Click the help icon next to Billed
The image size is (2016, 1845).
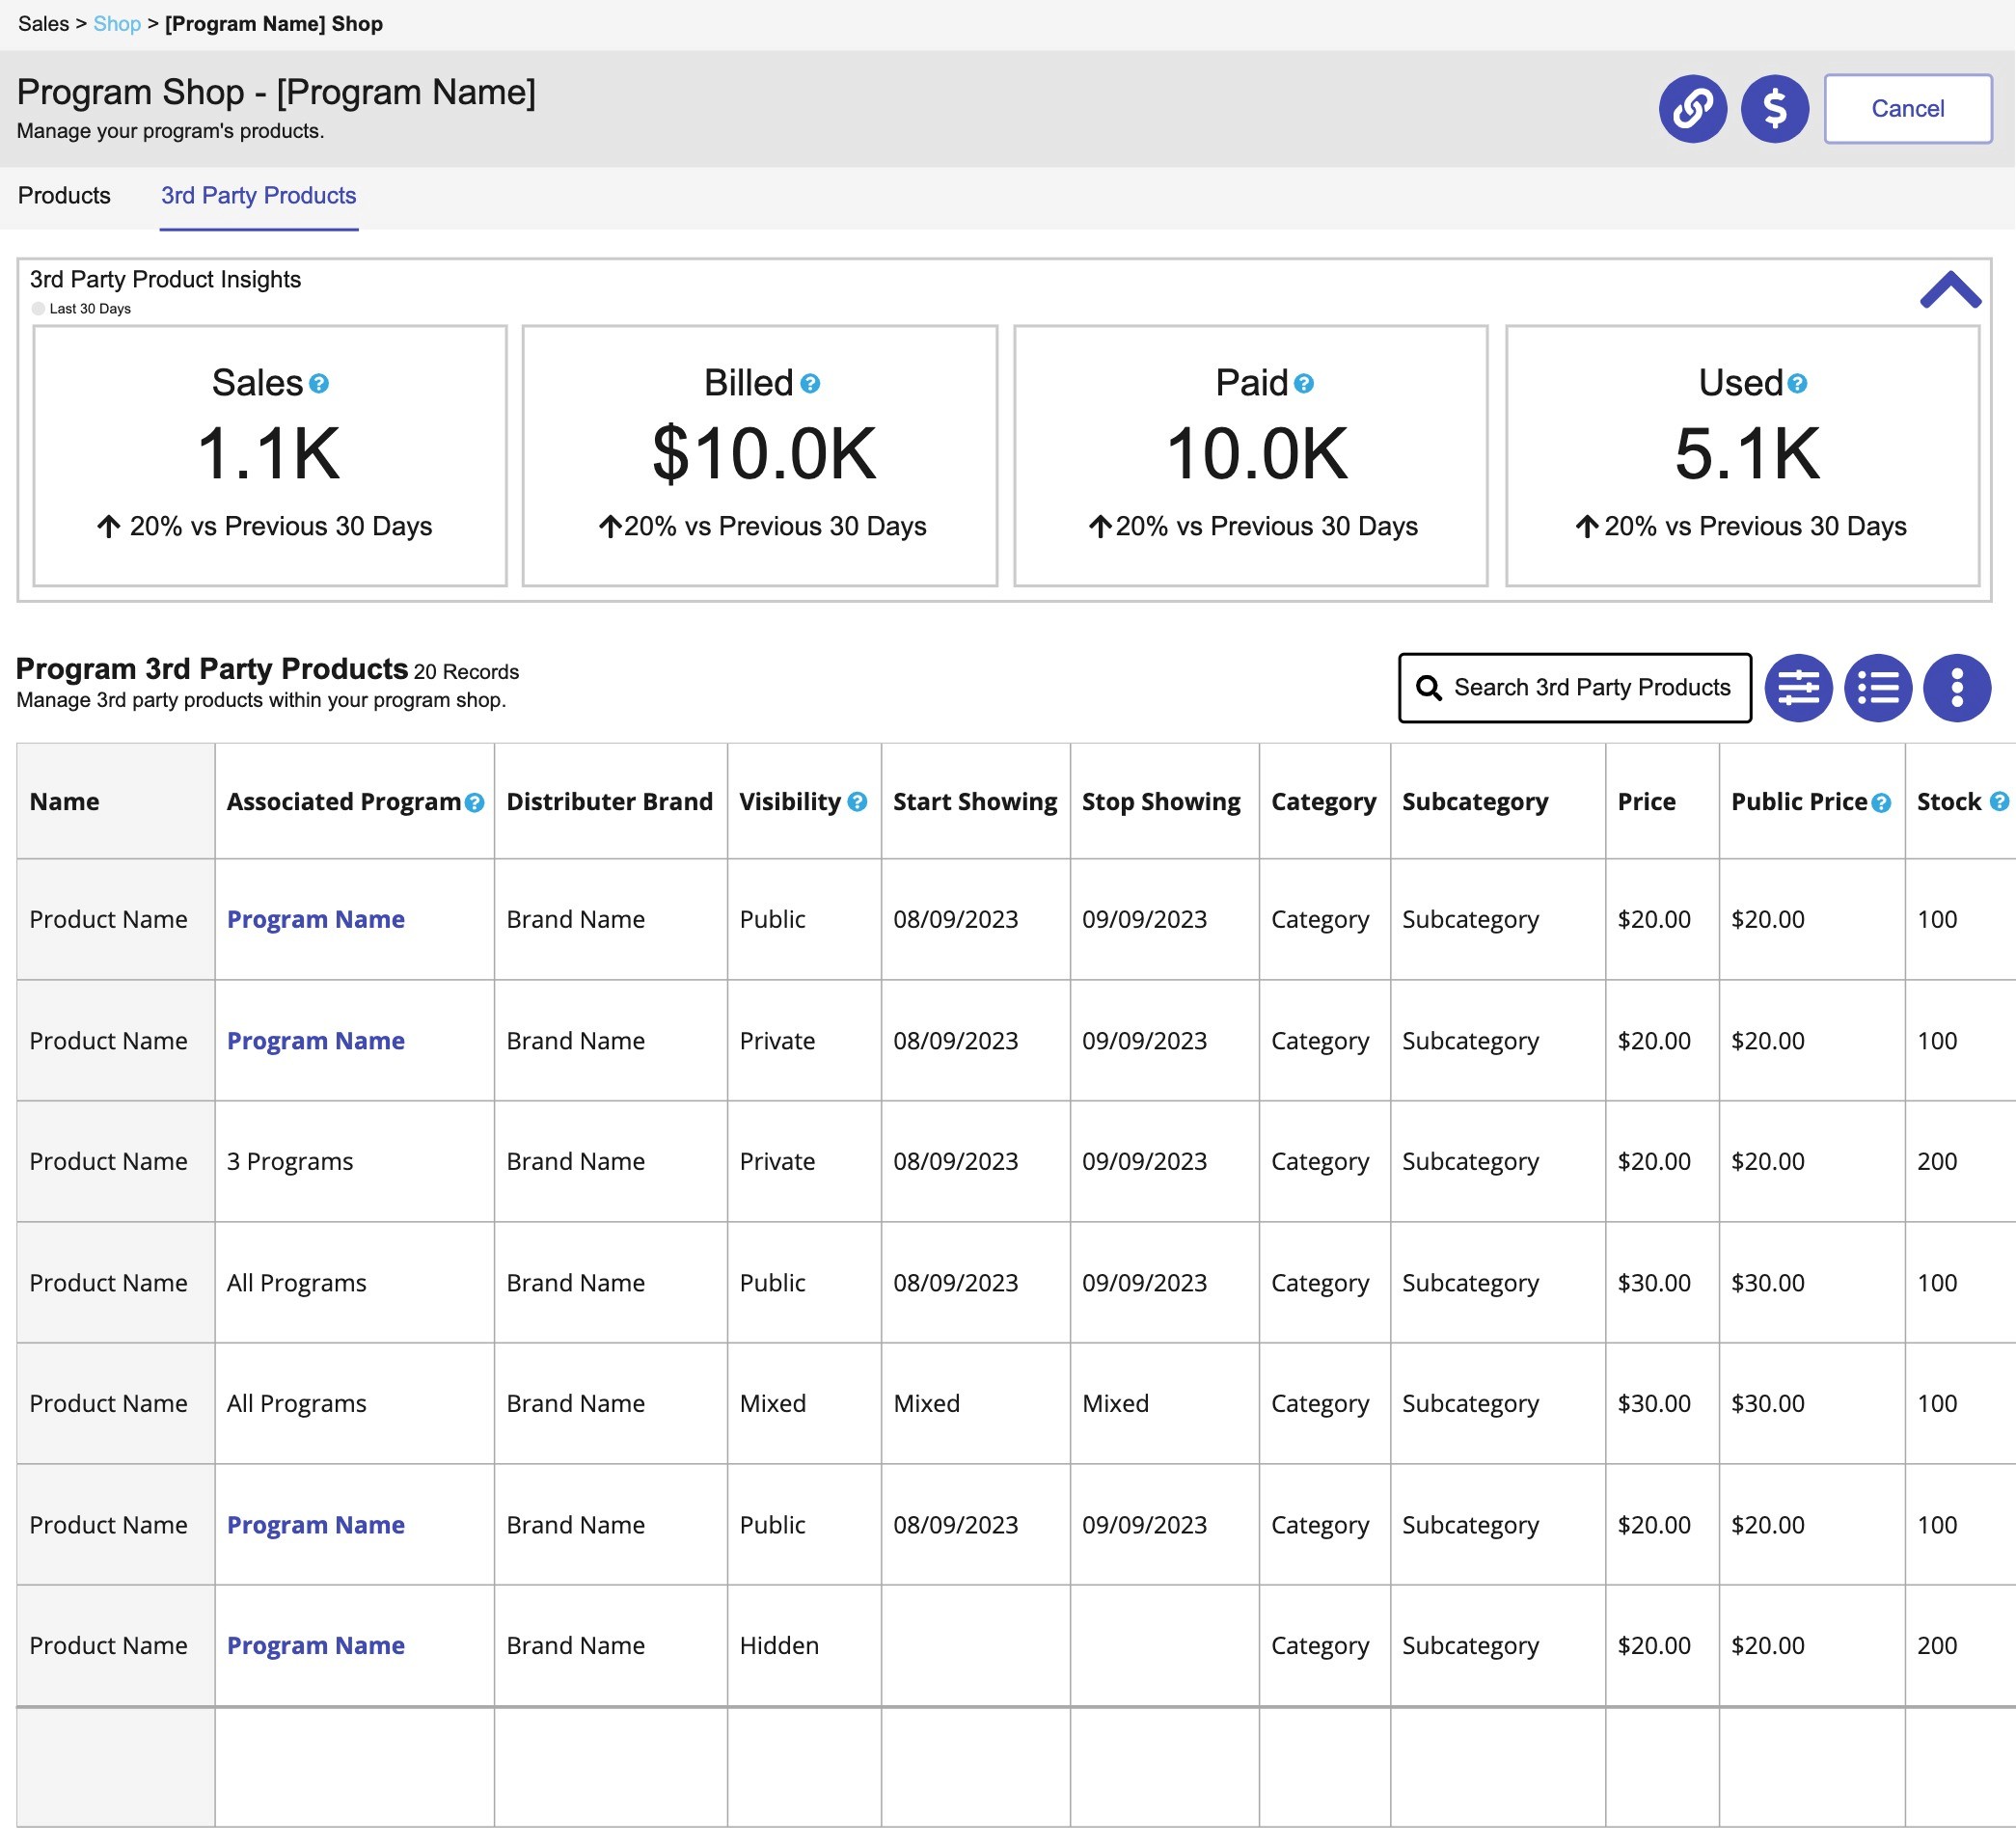810,384
